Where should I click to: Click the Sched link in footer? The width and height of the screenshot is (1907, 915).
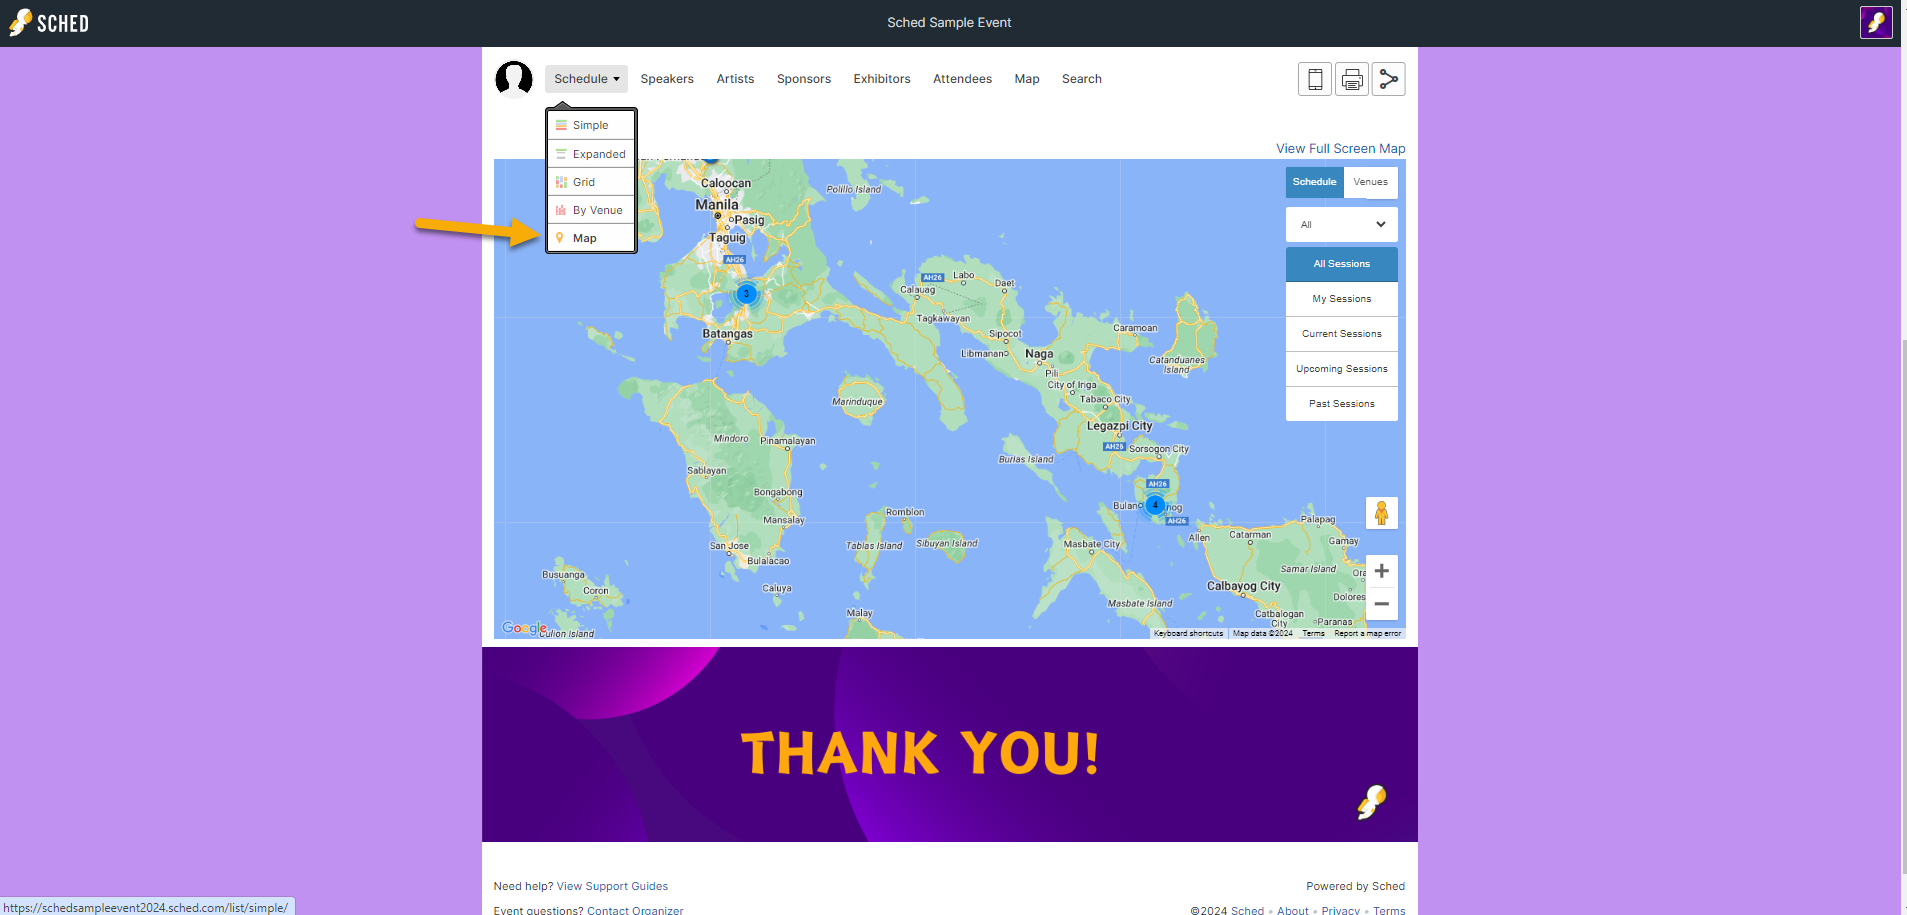click(1247, 910)
